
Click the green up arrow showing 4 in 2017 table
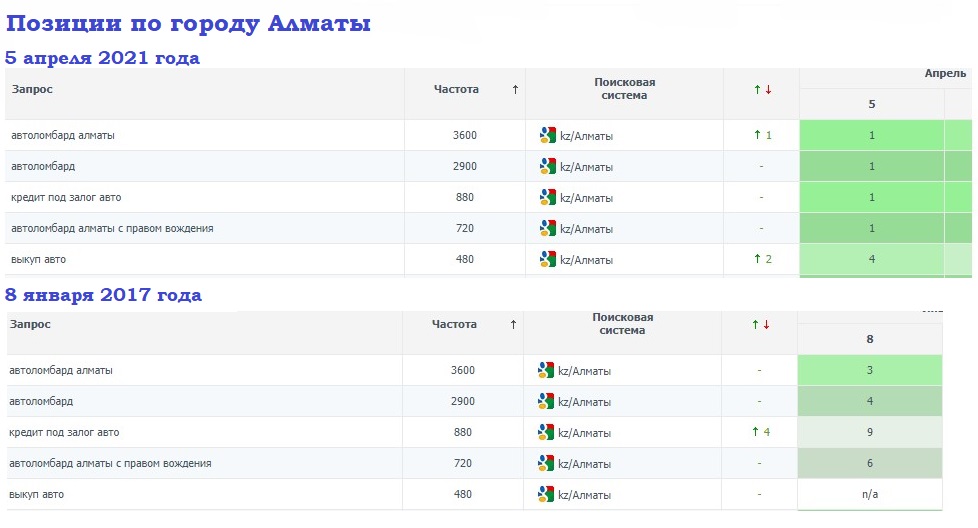[760, 432]
